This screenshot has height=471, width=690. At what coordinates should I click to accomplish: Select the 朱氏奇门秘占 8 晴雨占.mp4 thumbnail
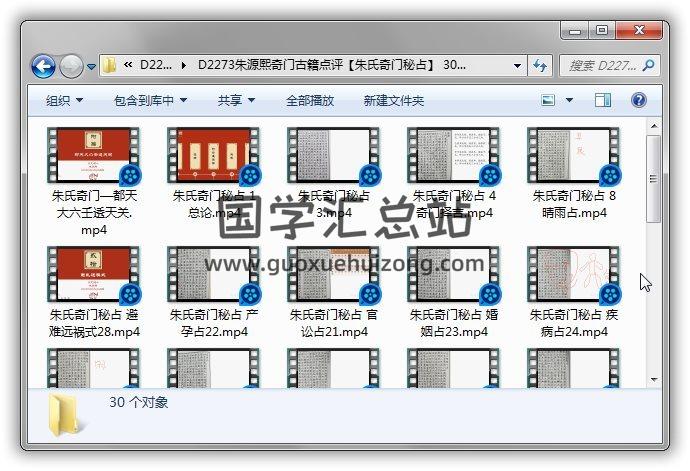[x=574, y=155]
